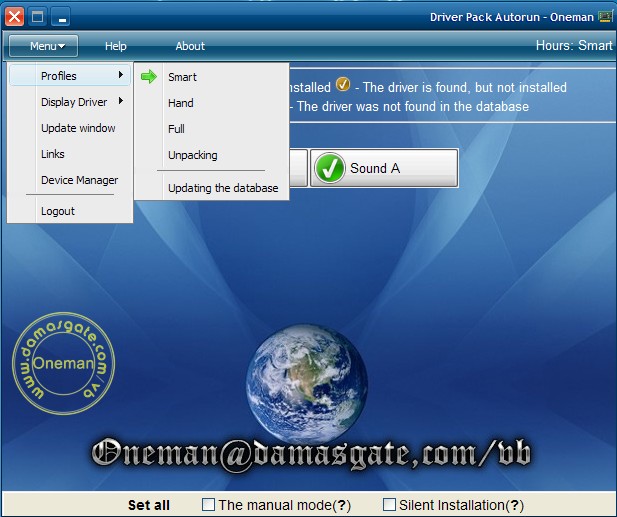Click the chip icon beside the window title
This screenshot has height=517, width=617.
tap(605, 16)
